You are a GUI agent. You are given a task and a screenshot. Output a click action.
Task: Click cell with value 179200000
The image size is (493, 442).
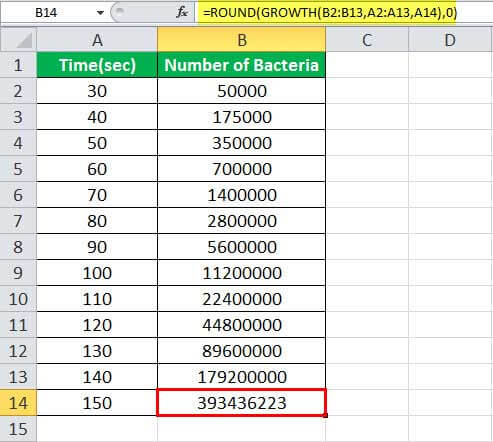tap(242, 377)
